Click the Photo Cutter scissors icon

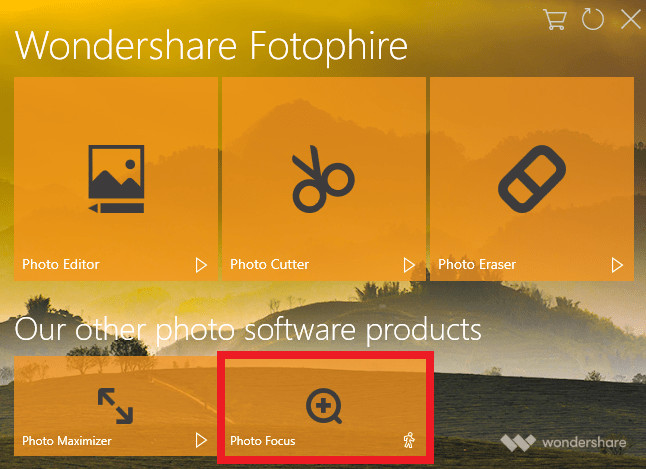323,179
